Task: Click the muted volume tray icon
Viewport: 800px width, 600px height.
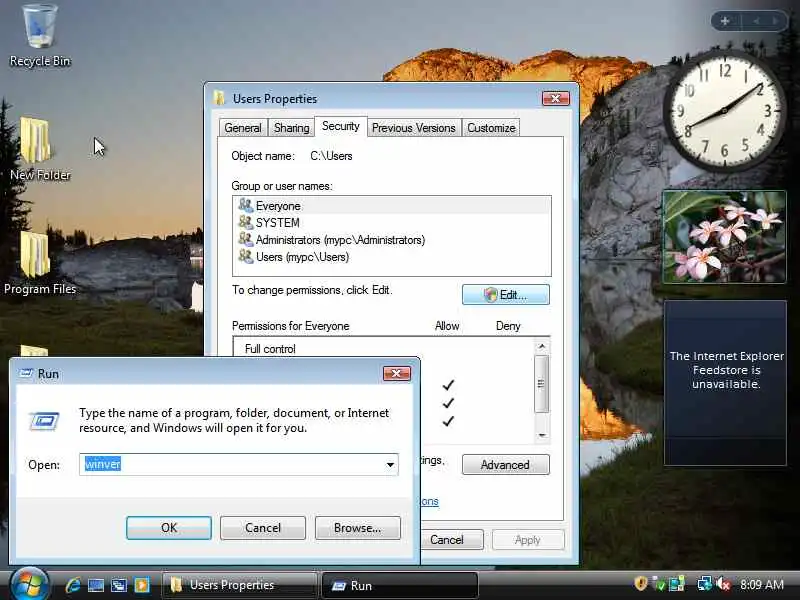Action: [723, 584]
